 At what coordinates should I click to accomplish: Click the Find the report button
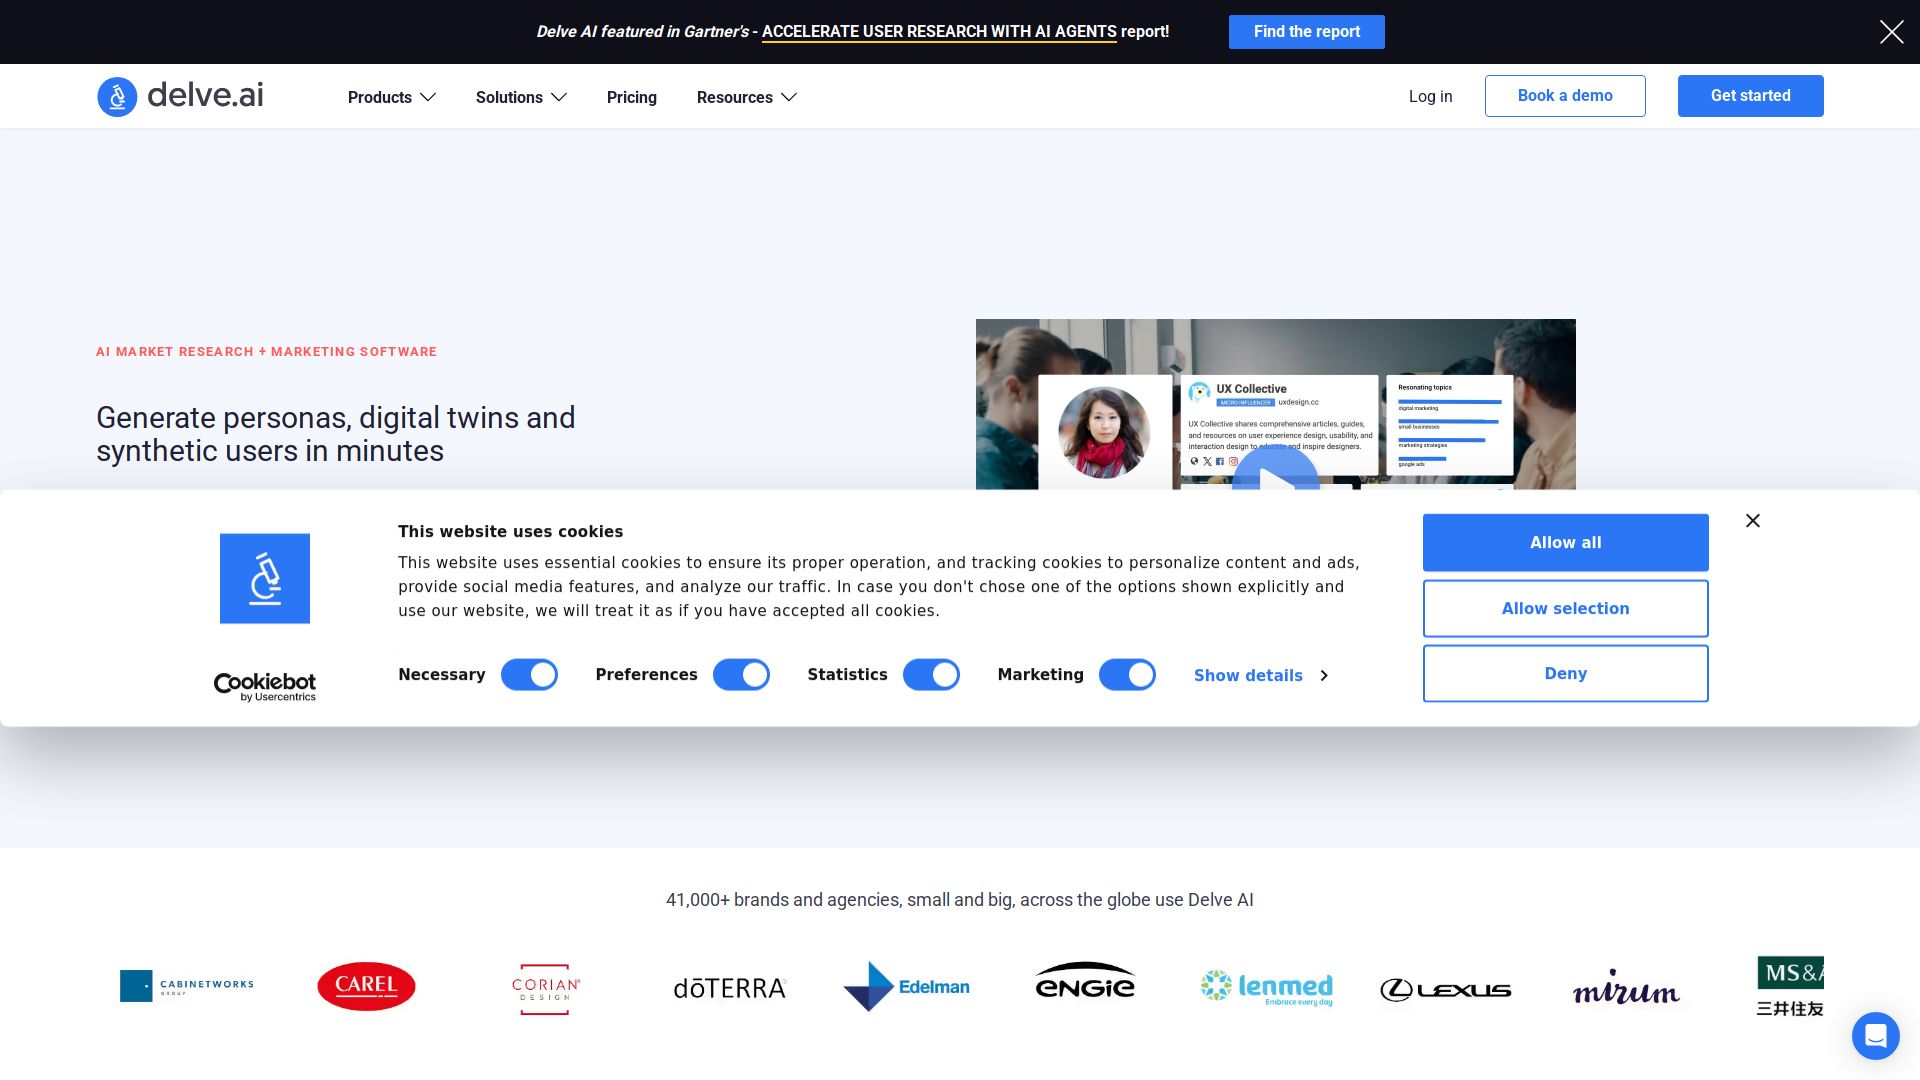pyautogui.click(x=1306, y=32)
